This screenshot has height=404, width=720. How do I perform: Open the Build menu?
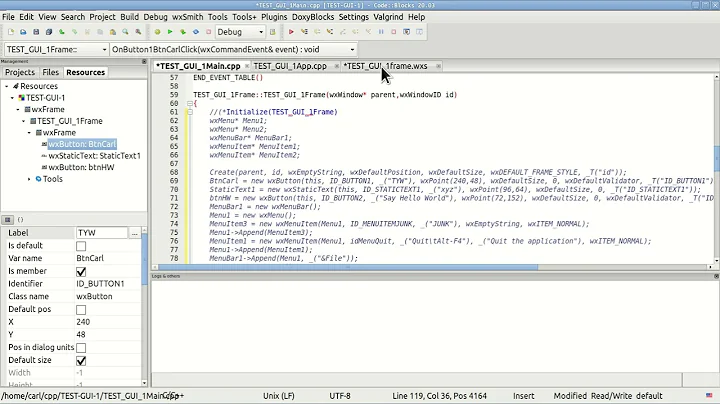[x=129, y=17]
